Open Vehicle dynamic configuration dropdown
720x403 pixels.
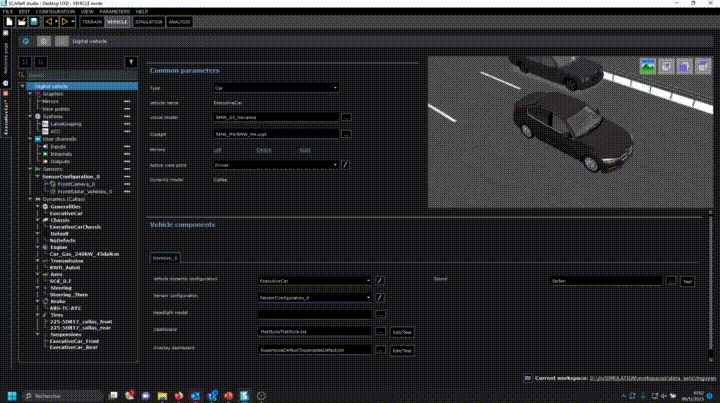[x=315, y=280]
